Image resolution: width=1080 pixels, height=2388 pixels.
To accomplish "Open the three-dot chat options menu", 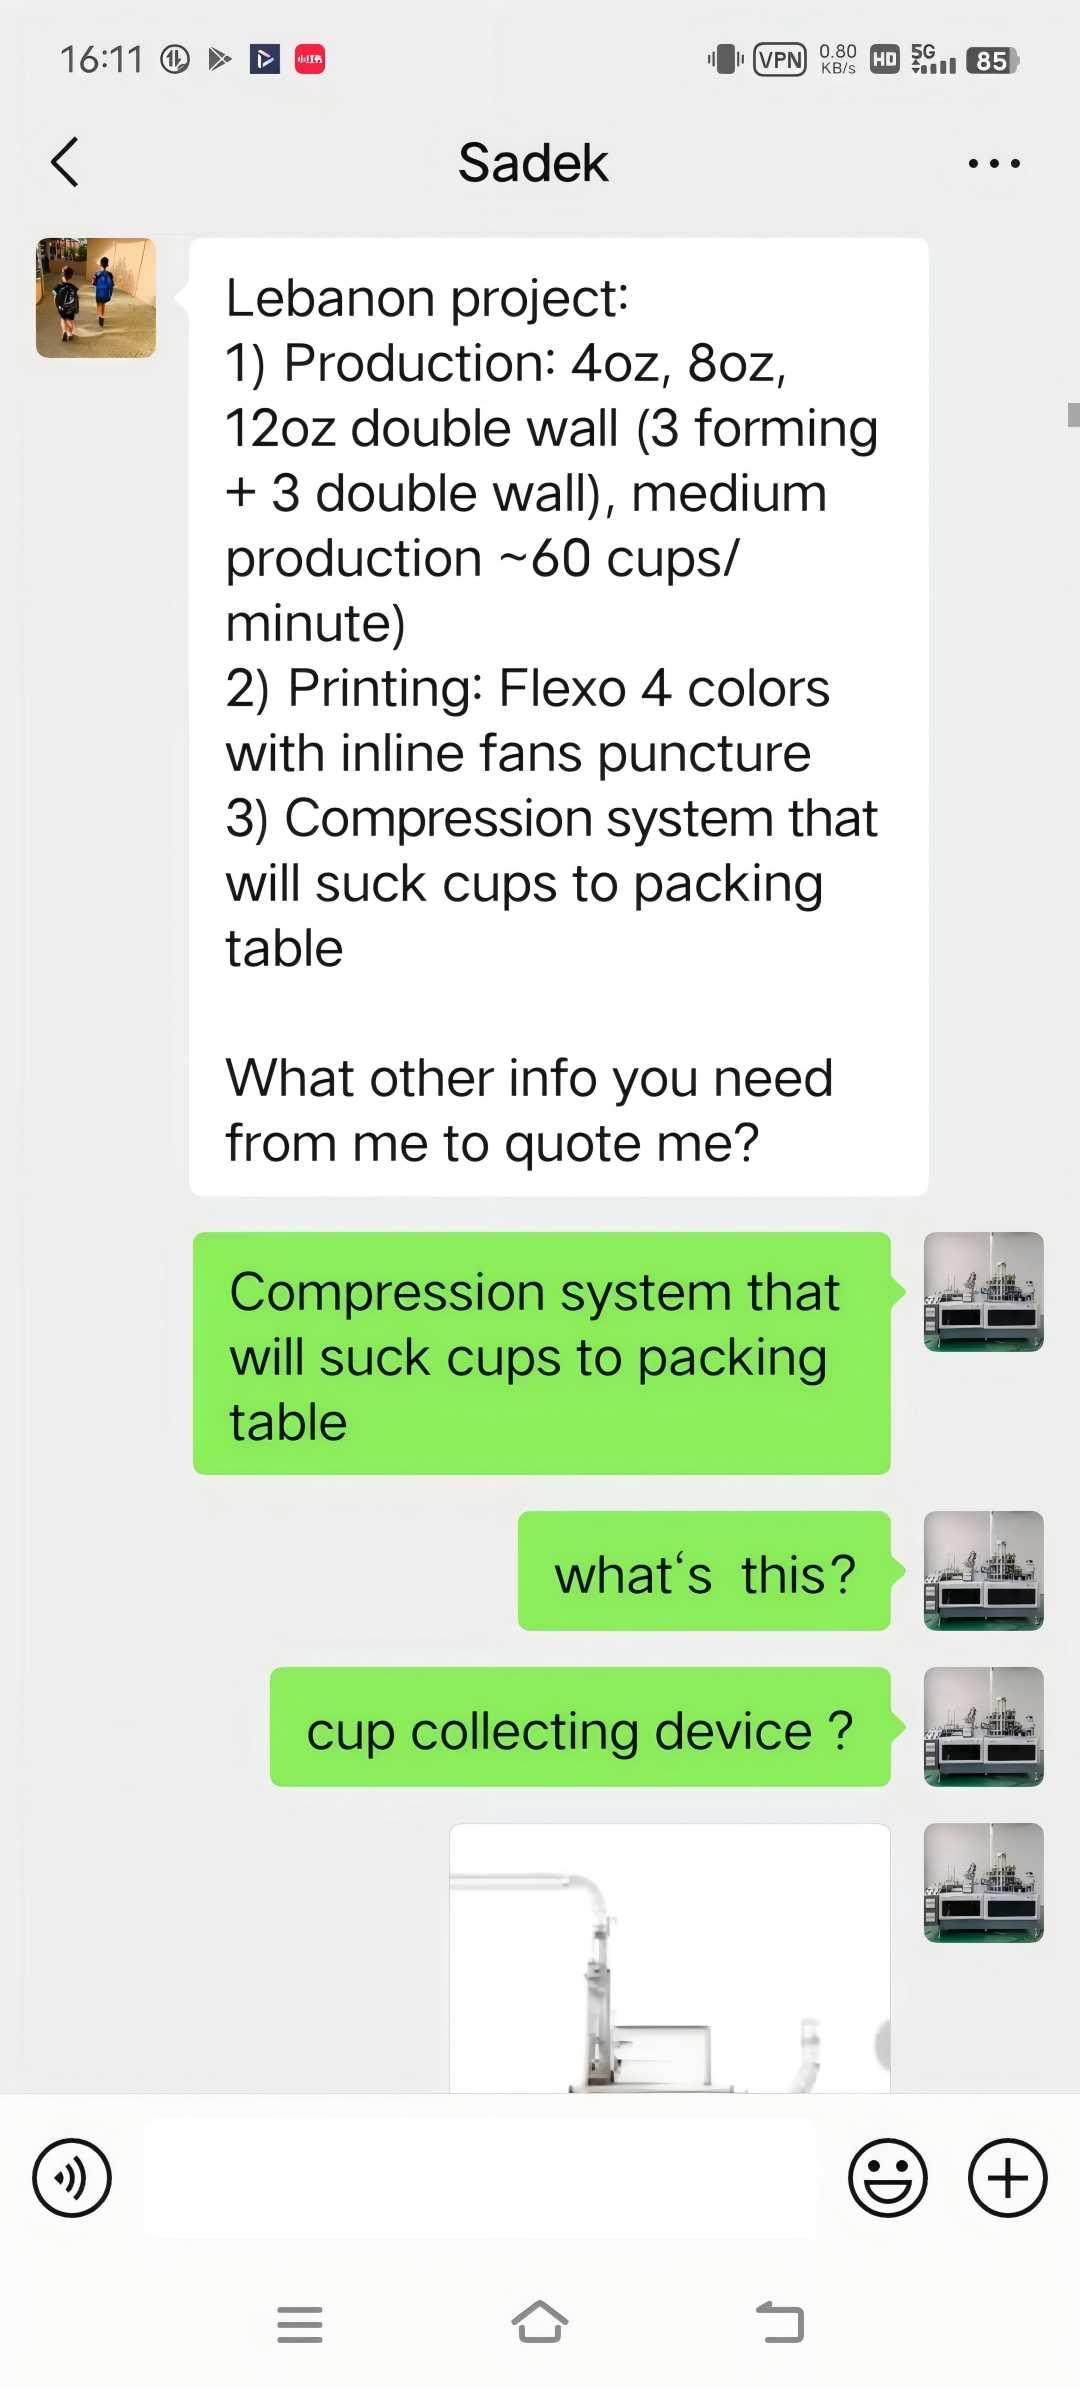I will tap(994, 163).
